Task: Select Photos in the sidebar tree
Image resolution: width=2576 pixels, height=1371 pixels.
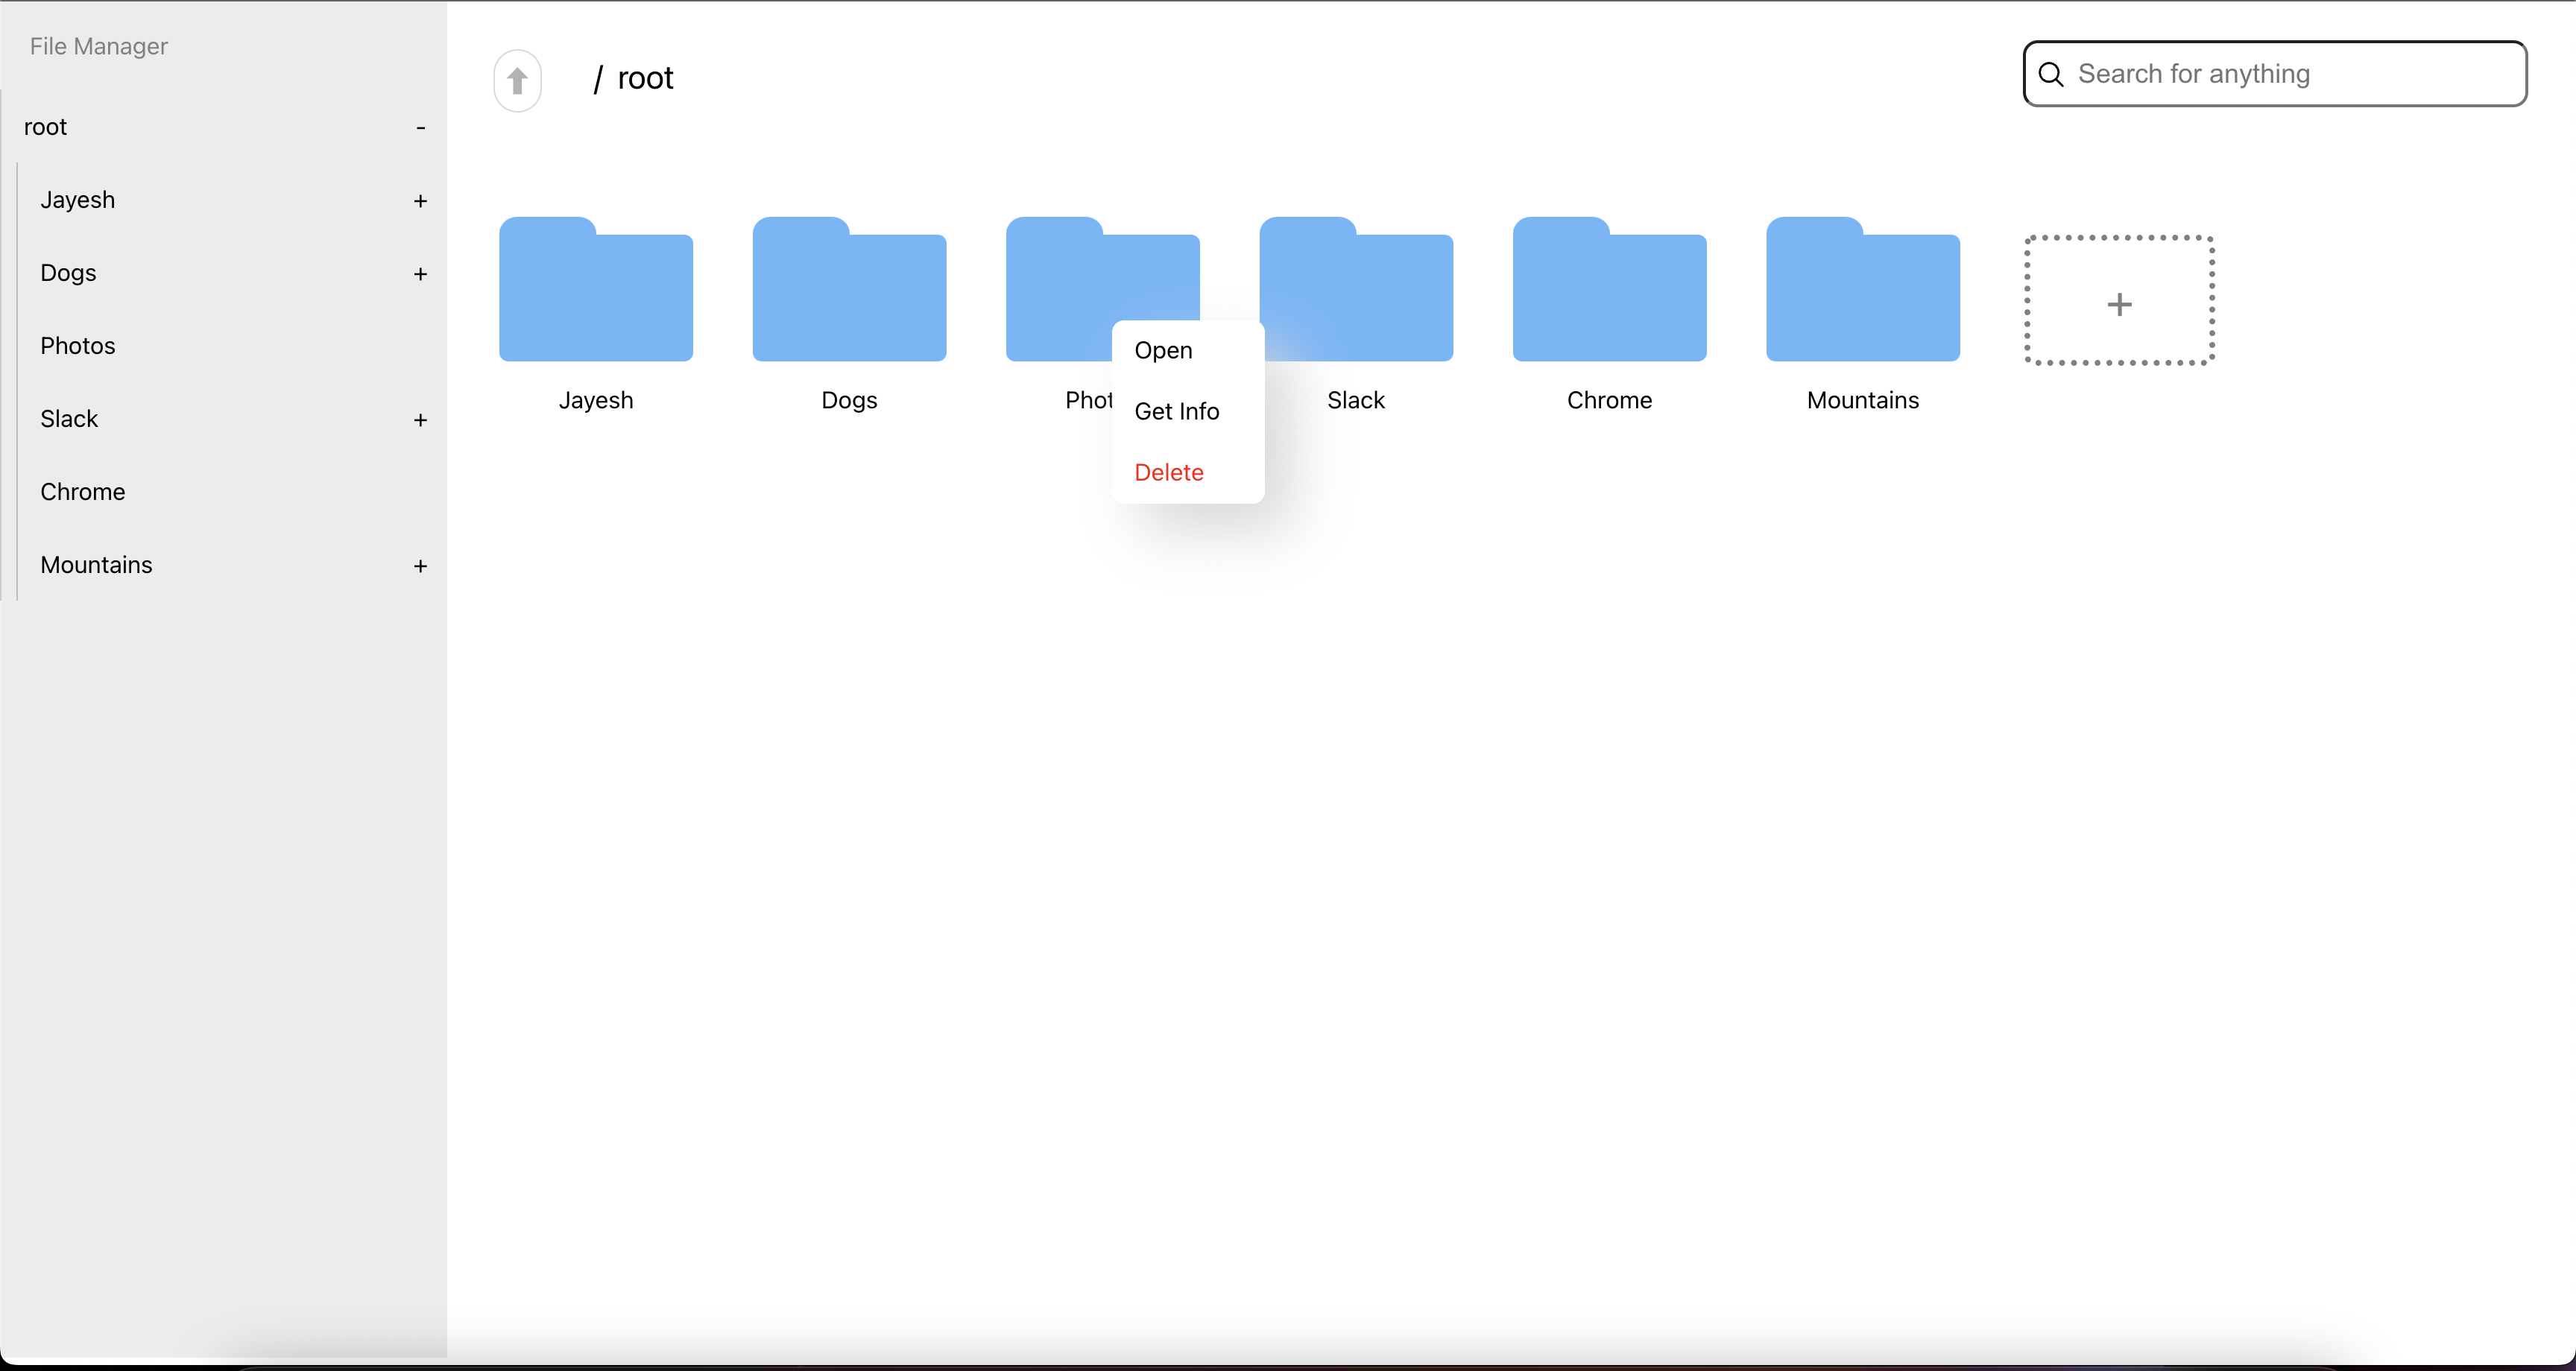Action: tap(78, 346)
